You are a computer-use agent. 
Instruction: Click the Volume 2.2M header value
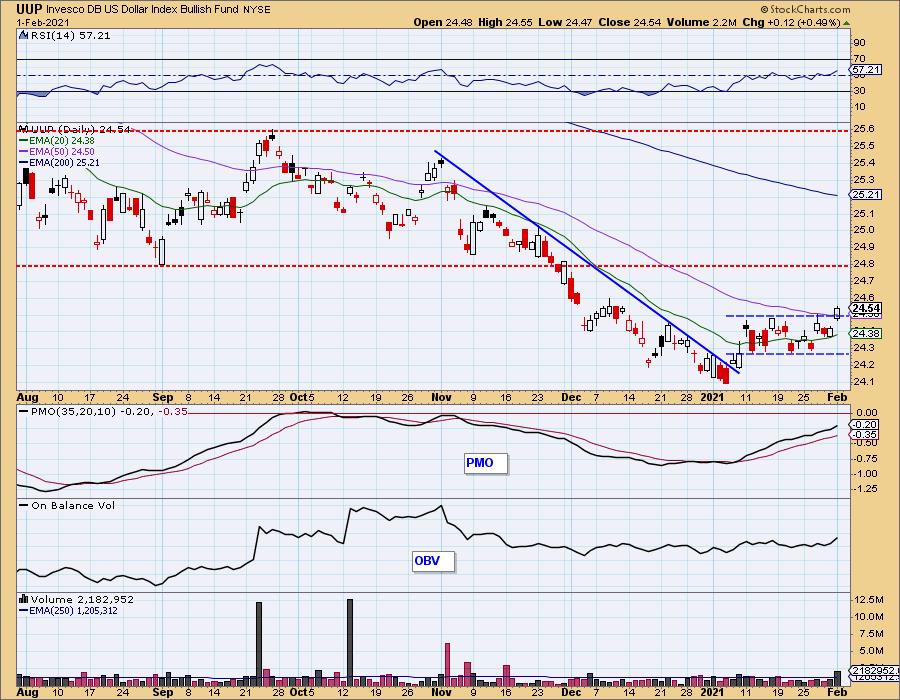point(701,22)
